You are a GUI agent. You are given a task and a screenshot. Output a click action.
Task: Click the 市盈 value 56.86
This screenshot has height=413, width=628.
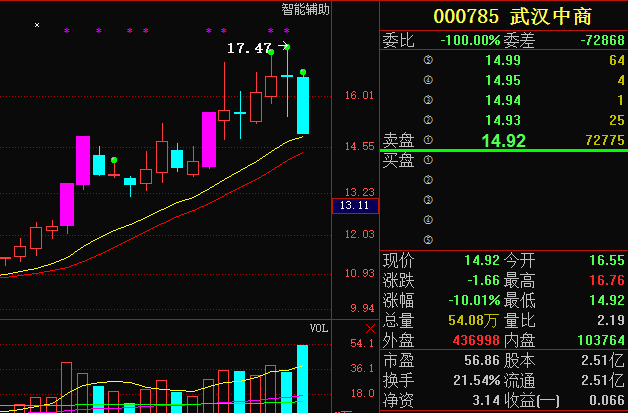[482, 360]
